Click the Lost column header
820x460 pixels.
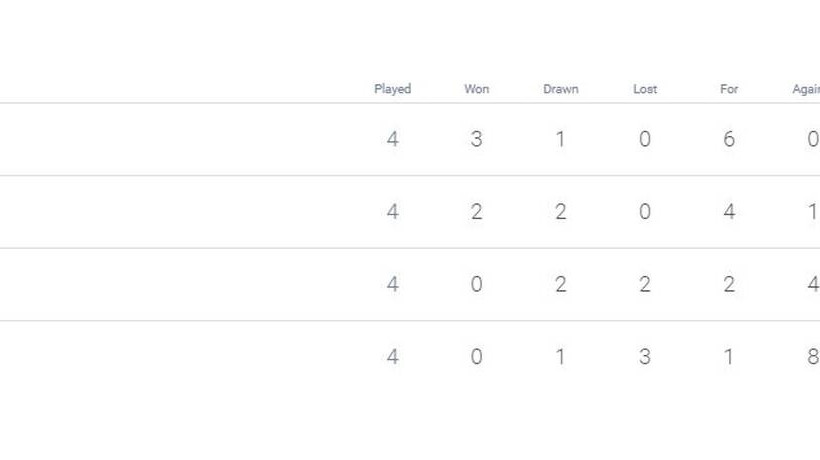(645, 89)
